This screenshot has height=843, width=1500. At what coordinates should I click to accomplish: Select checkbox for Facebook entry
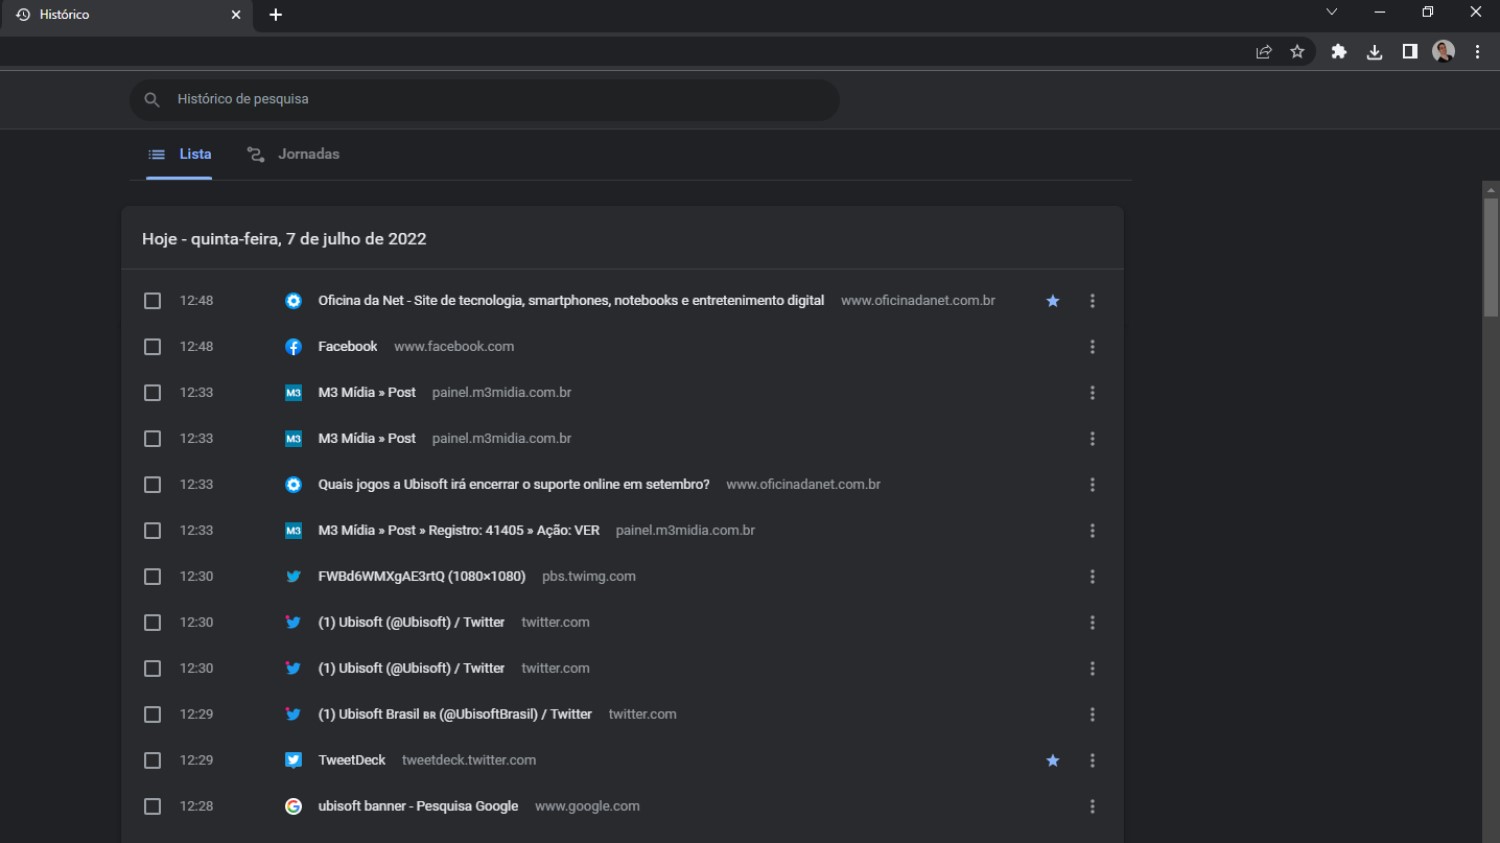coord(152,347)
